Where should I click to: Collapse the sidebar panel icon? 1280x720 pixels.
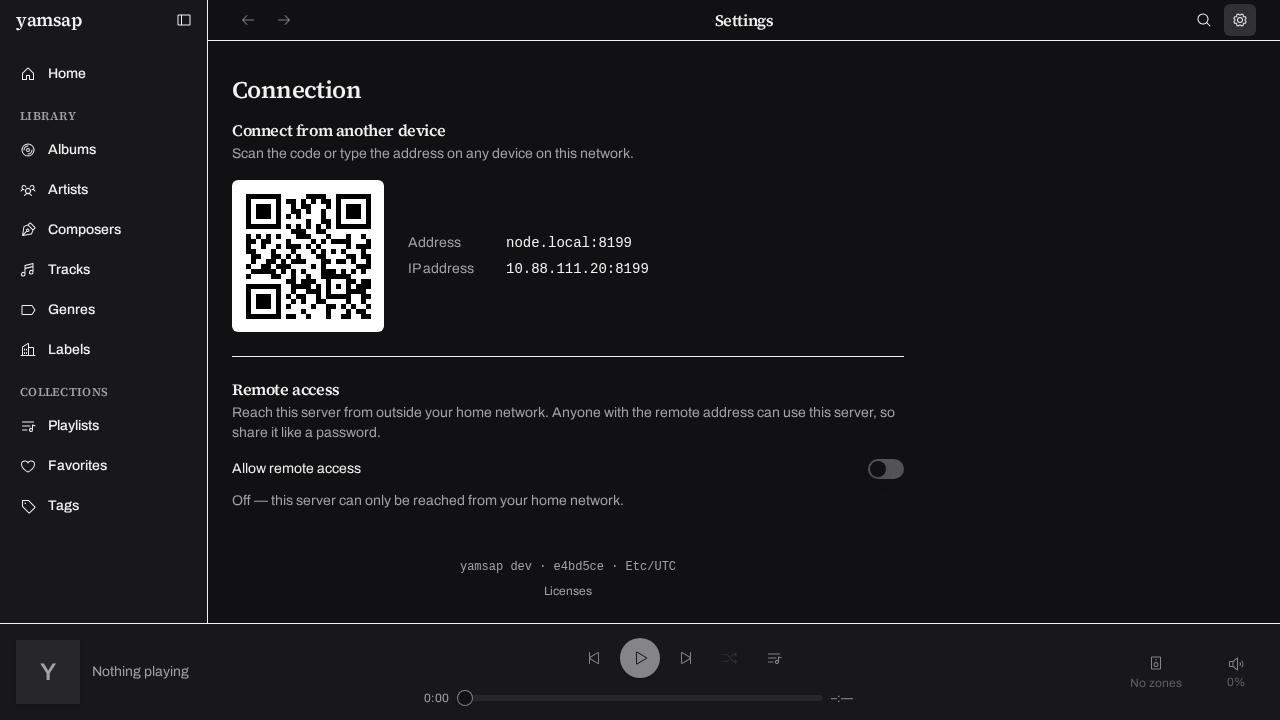pos(184,20)
